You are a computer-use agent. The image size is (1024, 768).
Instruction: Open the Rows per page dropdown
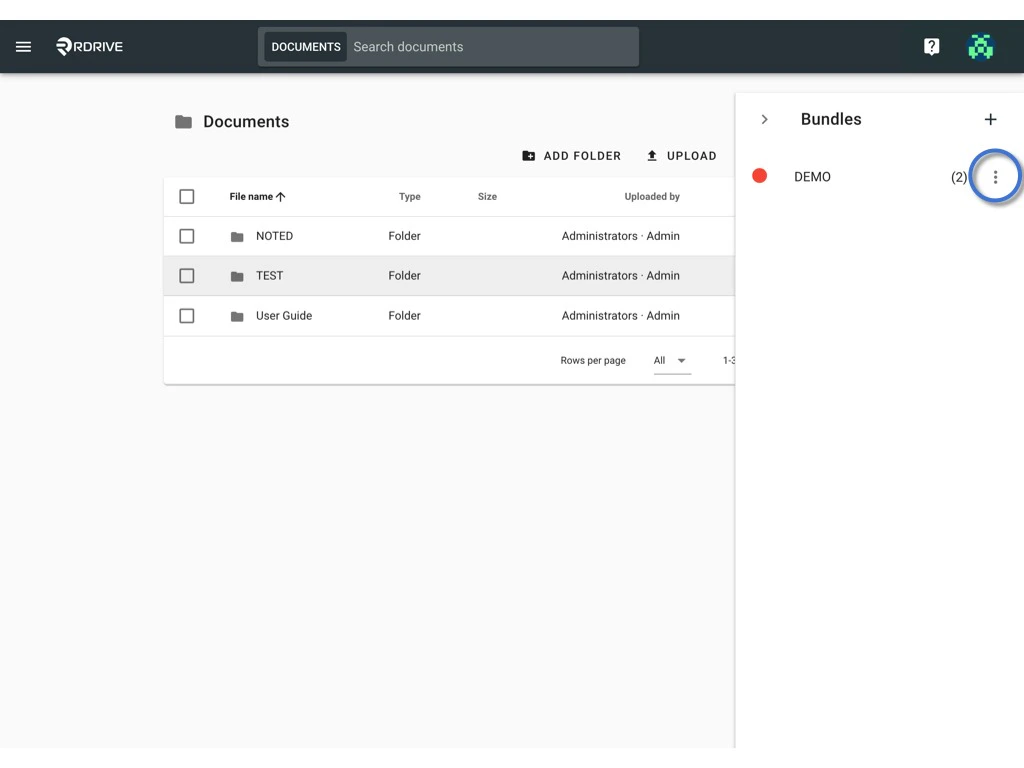coord(672,360)
